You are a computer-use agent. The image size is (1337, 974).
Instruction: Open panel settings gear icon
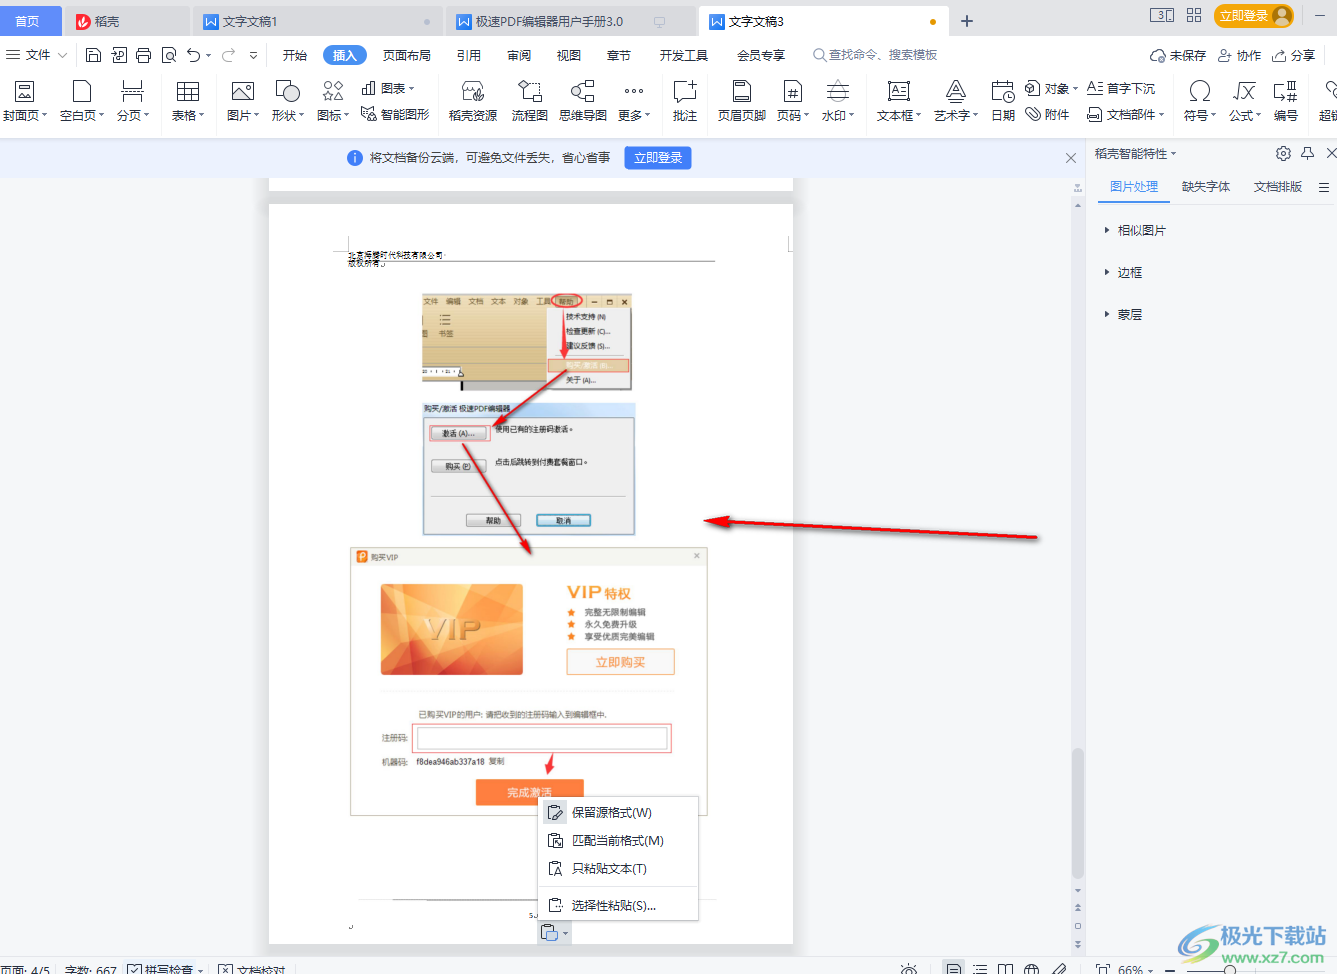coord(1283,153)
